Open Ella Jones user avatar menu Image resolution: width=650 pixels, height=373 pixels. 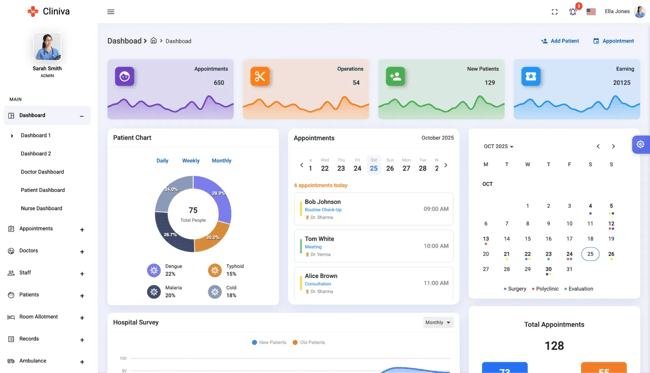pos(640,11)
